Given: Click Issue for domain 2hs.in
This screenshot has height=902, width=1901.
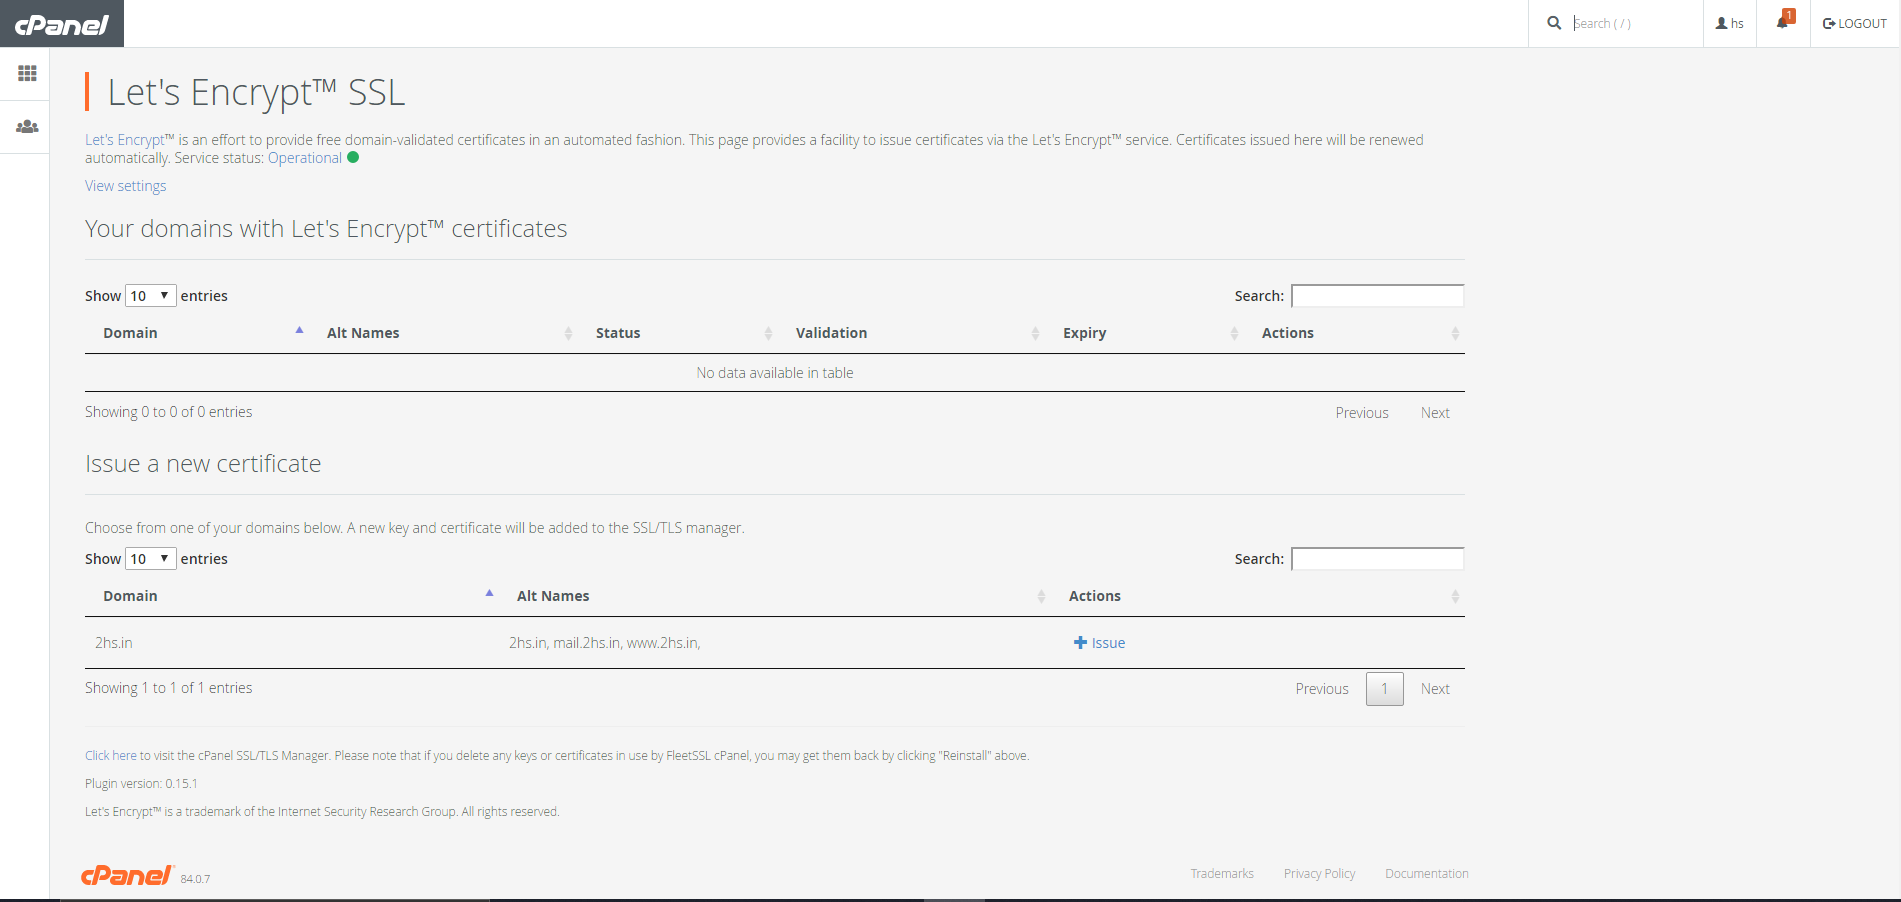Looking at the screenshot, I should click(1100, 643).
